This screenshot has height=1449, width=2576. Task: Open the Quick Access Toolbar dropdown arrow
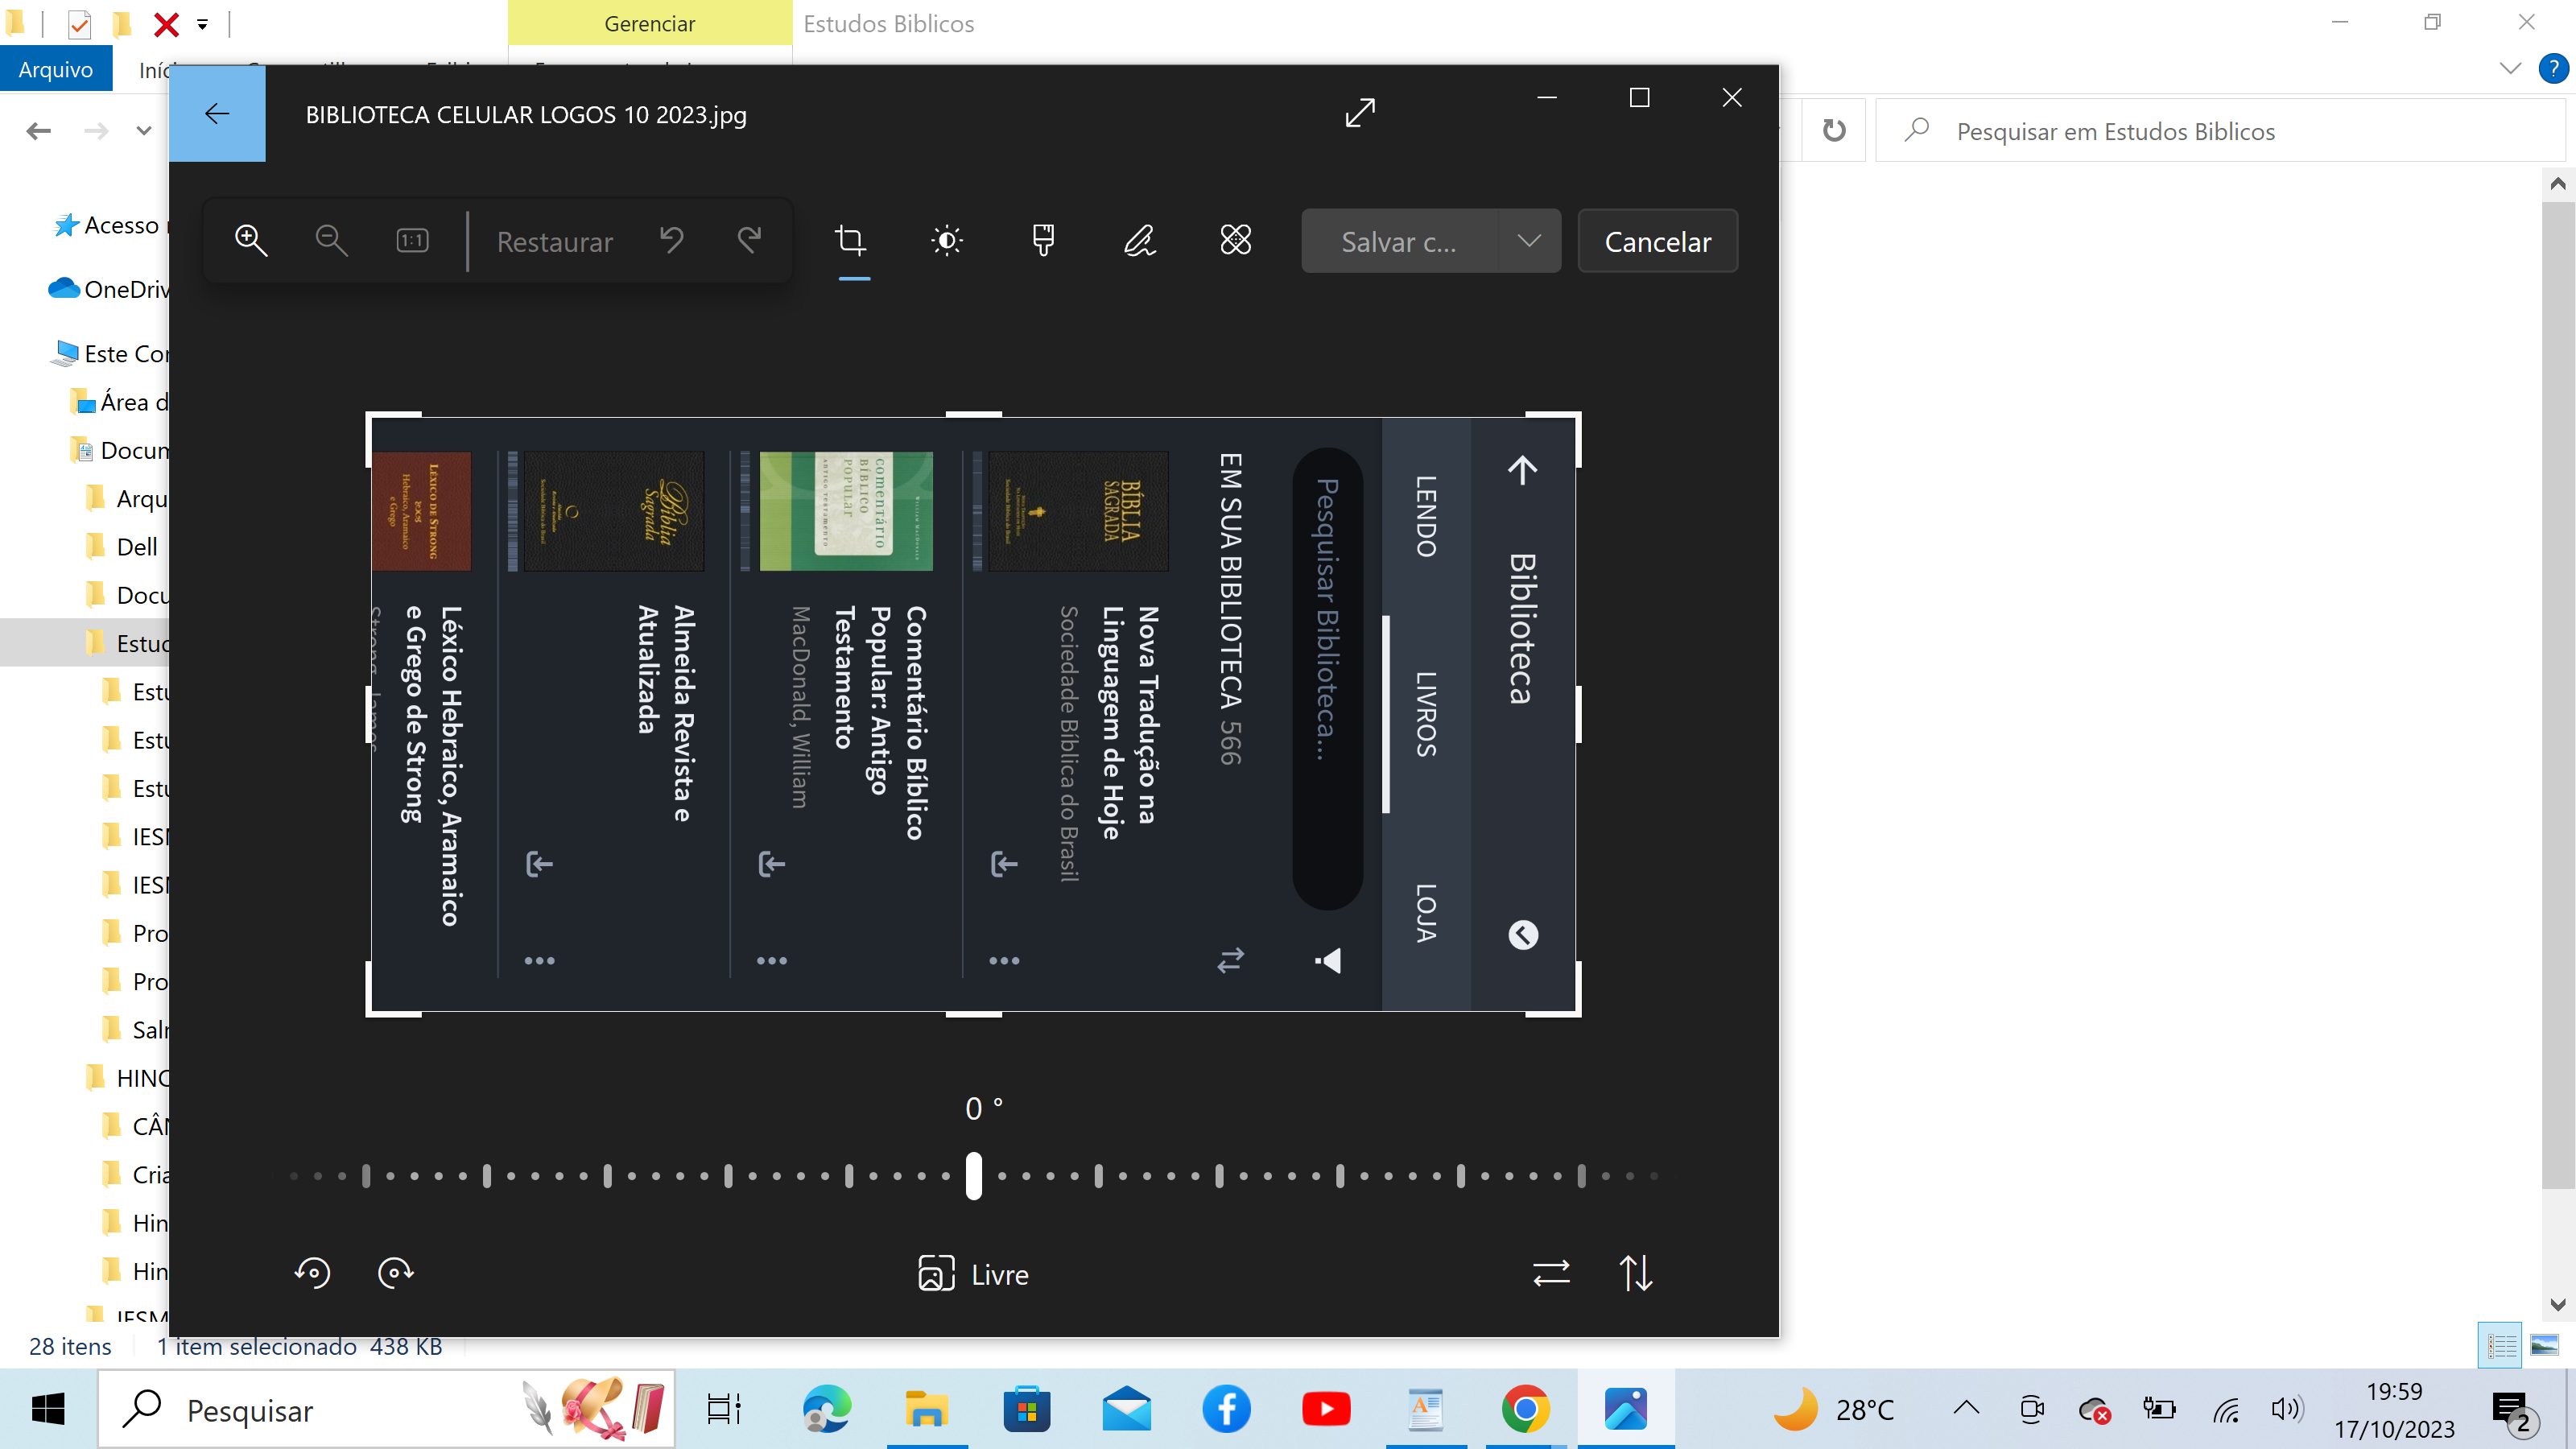pyautogui.click(x=202, y=24)
